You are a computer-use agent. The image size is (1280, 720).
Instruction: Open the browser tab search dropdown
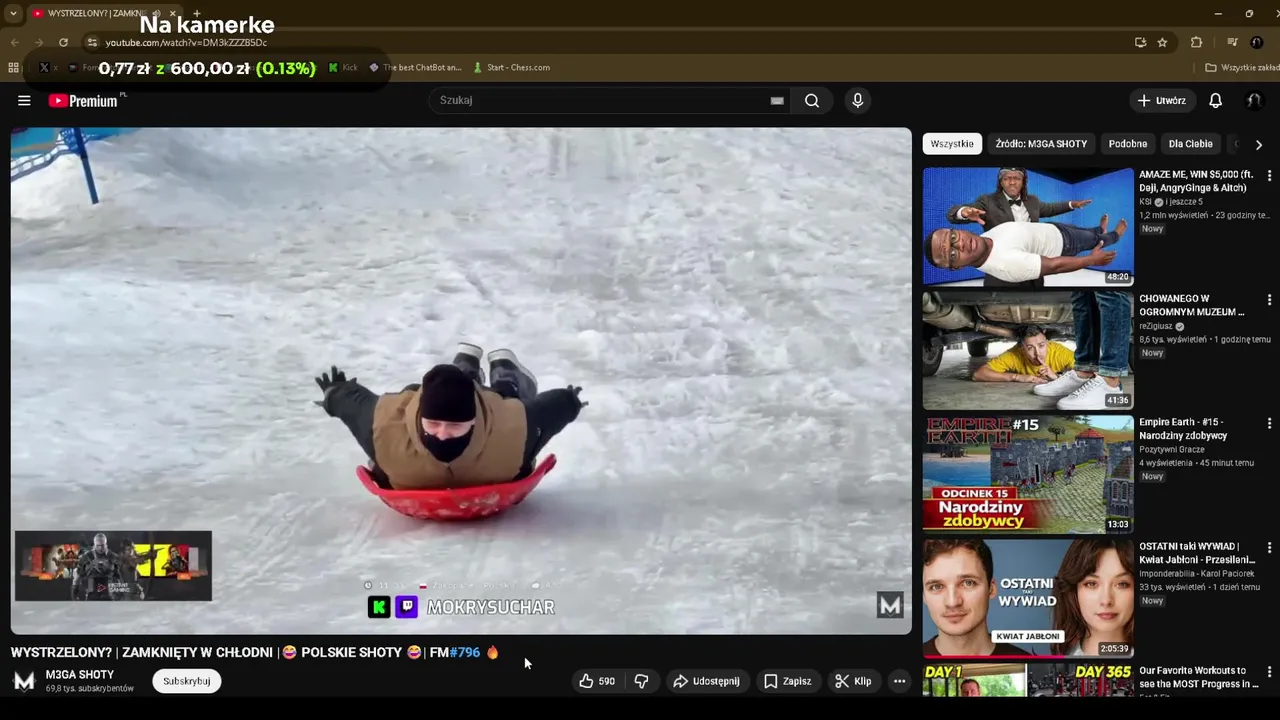pyautogui.click(x=13, y=13)
